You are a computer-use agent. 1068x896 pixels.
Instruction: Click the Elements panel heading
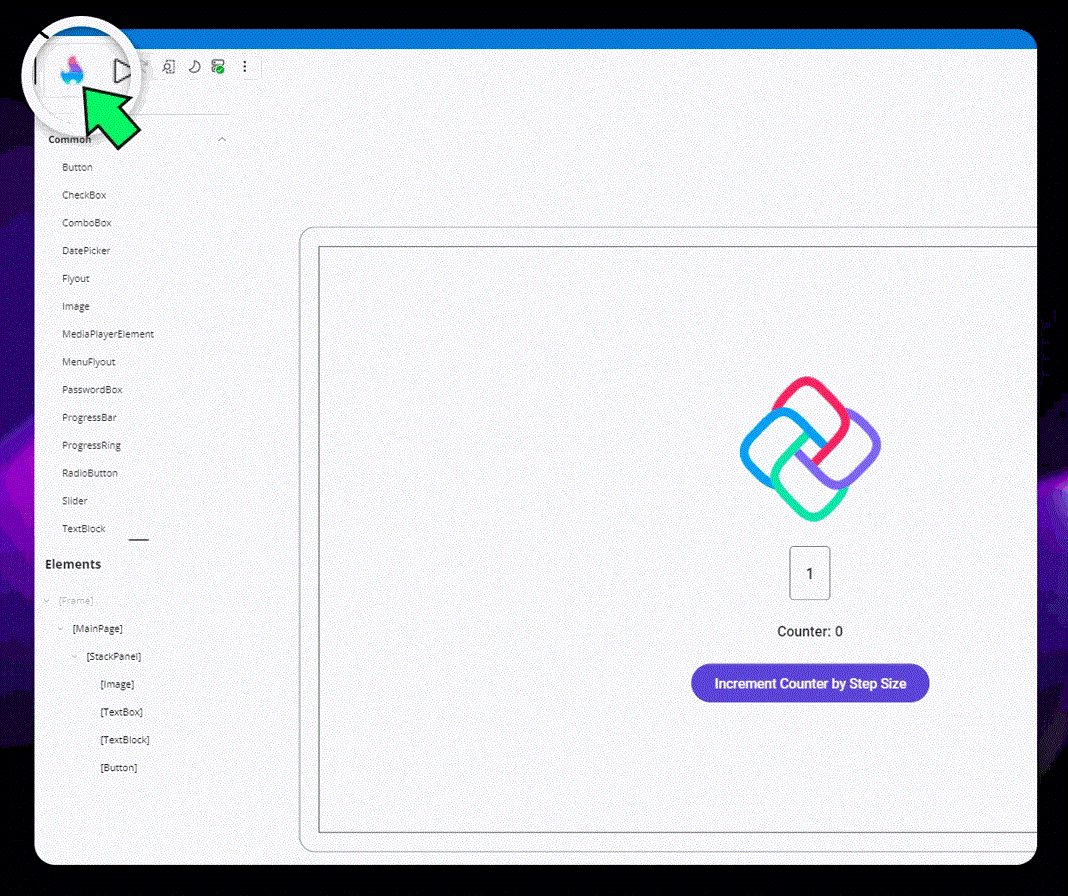tap(73, 564)
